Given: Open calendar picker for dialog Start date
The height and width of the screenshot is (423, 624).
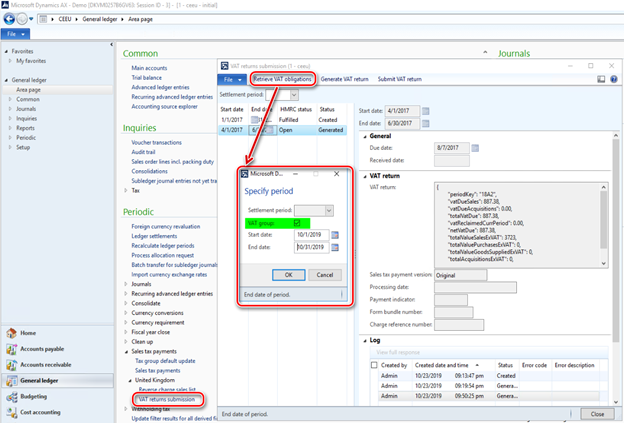Looking at the screenshot, I should 335,235.
